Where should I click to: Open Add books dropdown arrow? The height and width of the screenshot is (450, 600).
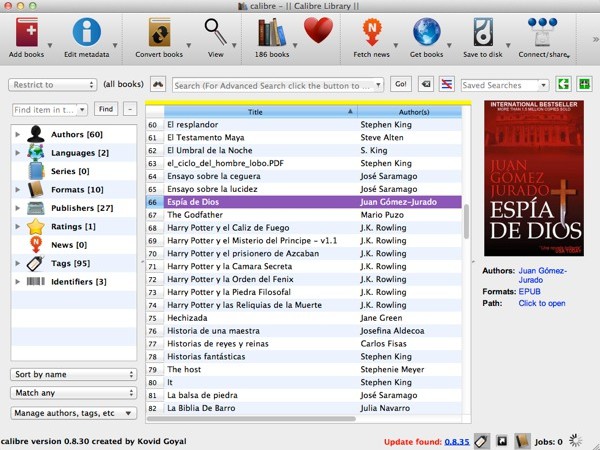point(50,45)
